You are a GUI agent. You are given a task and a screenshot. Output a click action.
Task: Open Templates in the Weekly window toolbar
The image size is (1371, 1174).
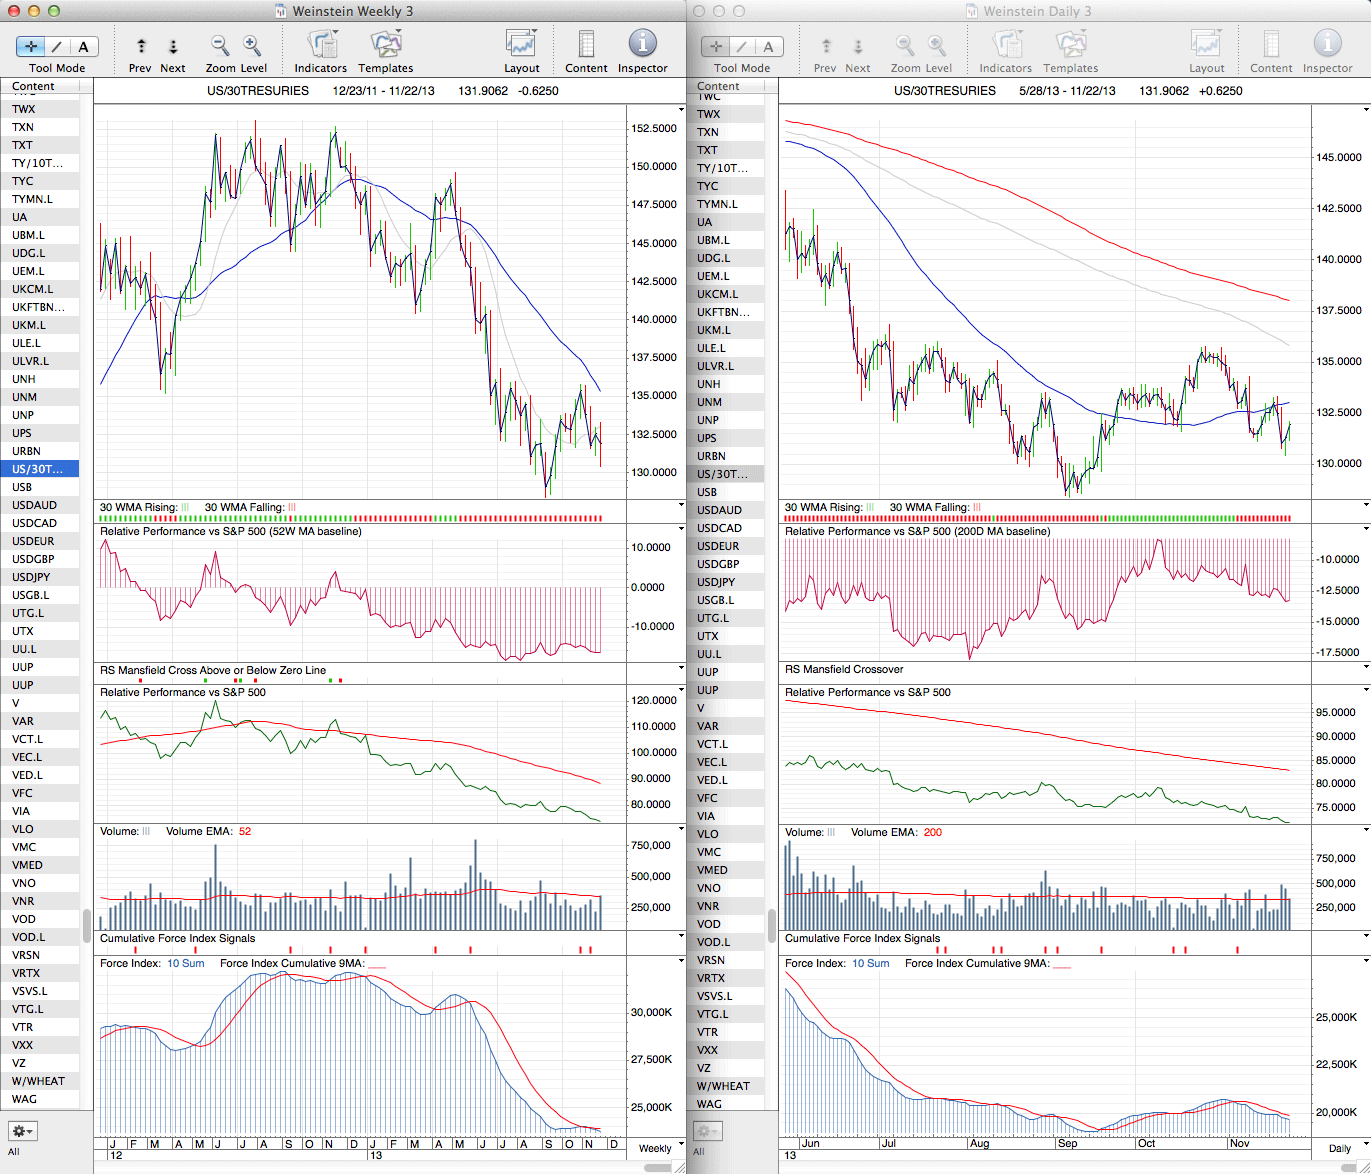pos(385,45)
